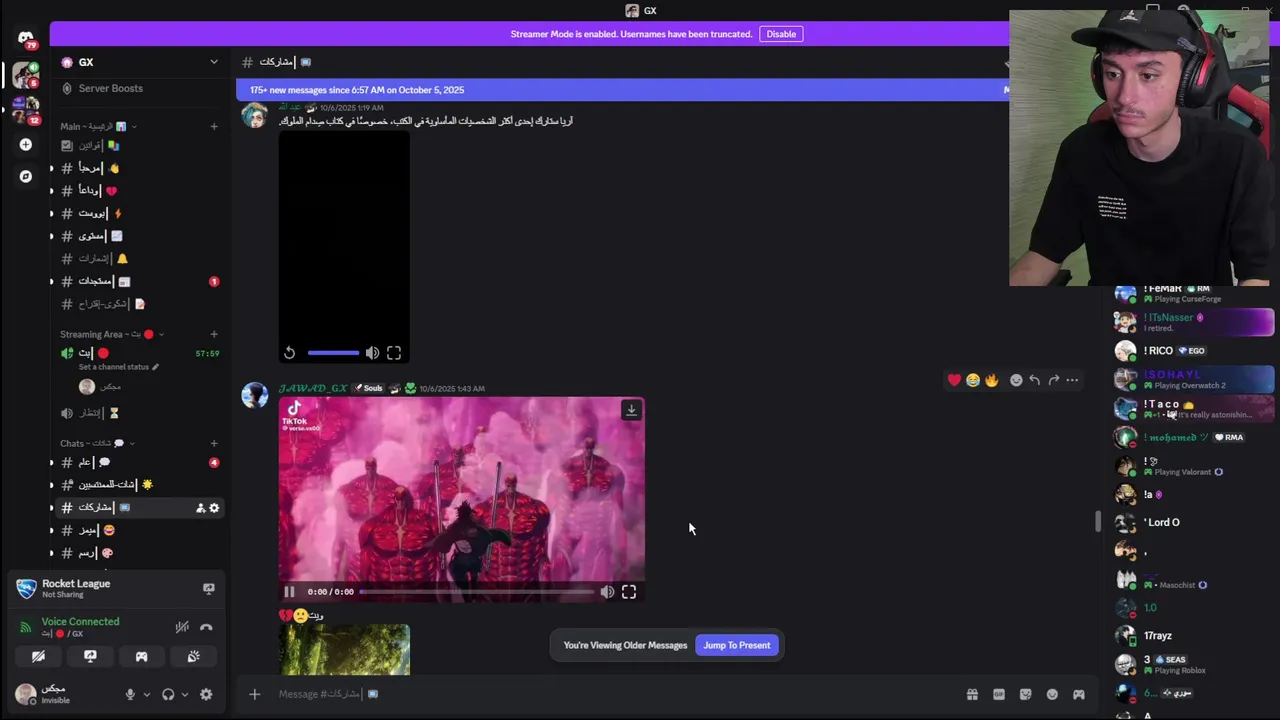The image size is (1280, 720).
Task: Open the GIF picker
Action: pos(999,694)
